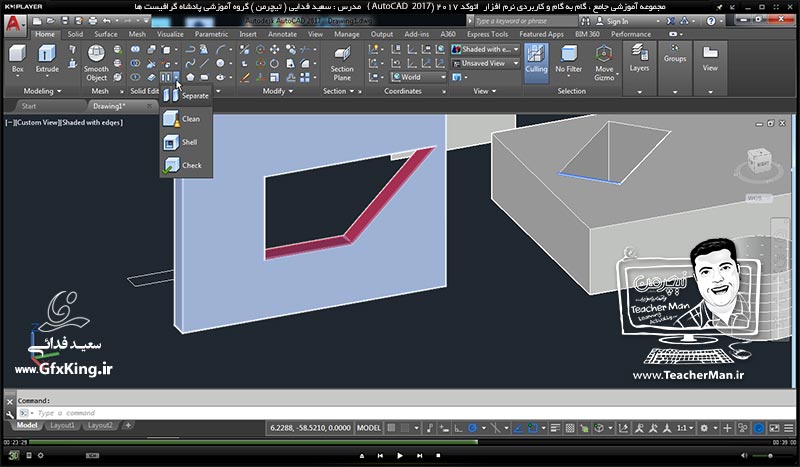This screenshot has width=800, height=467.
Task: Expand the Modeling panel
Action: 42,91
